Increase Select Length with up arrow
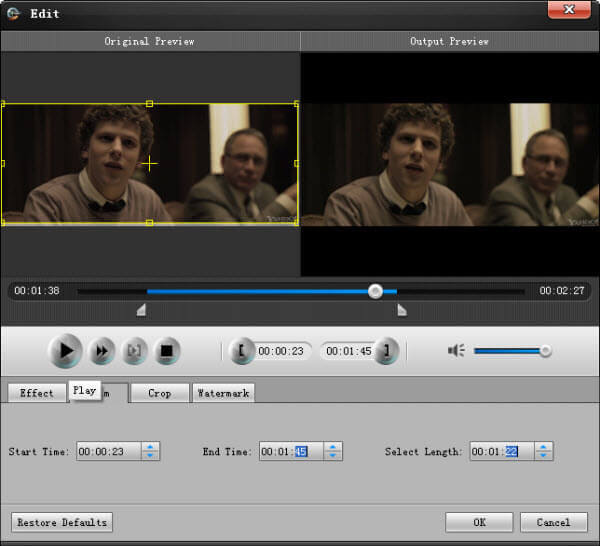 (x=543, y=447)
